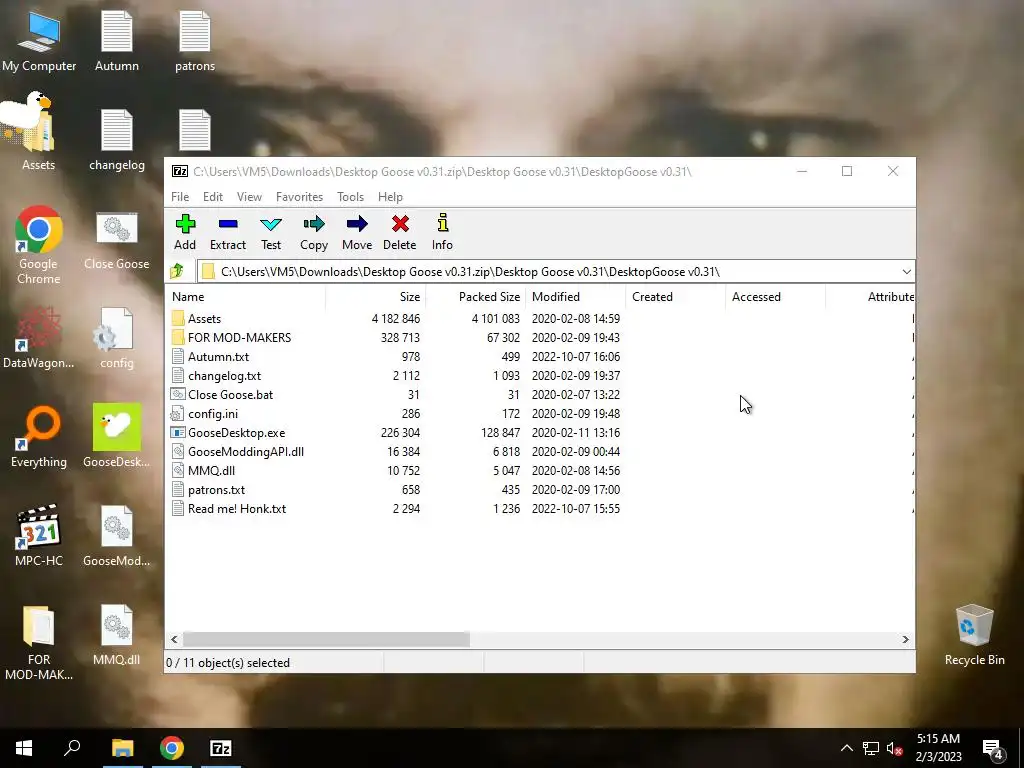This screenshot has width=1024, height=768.
Task: Select the Google Chrome desktop shortcut
Action: (39, 246)
